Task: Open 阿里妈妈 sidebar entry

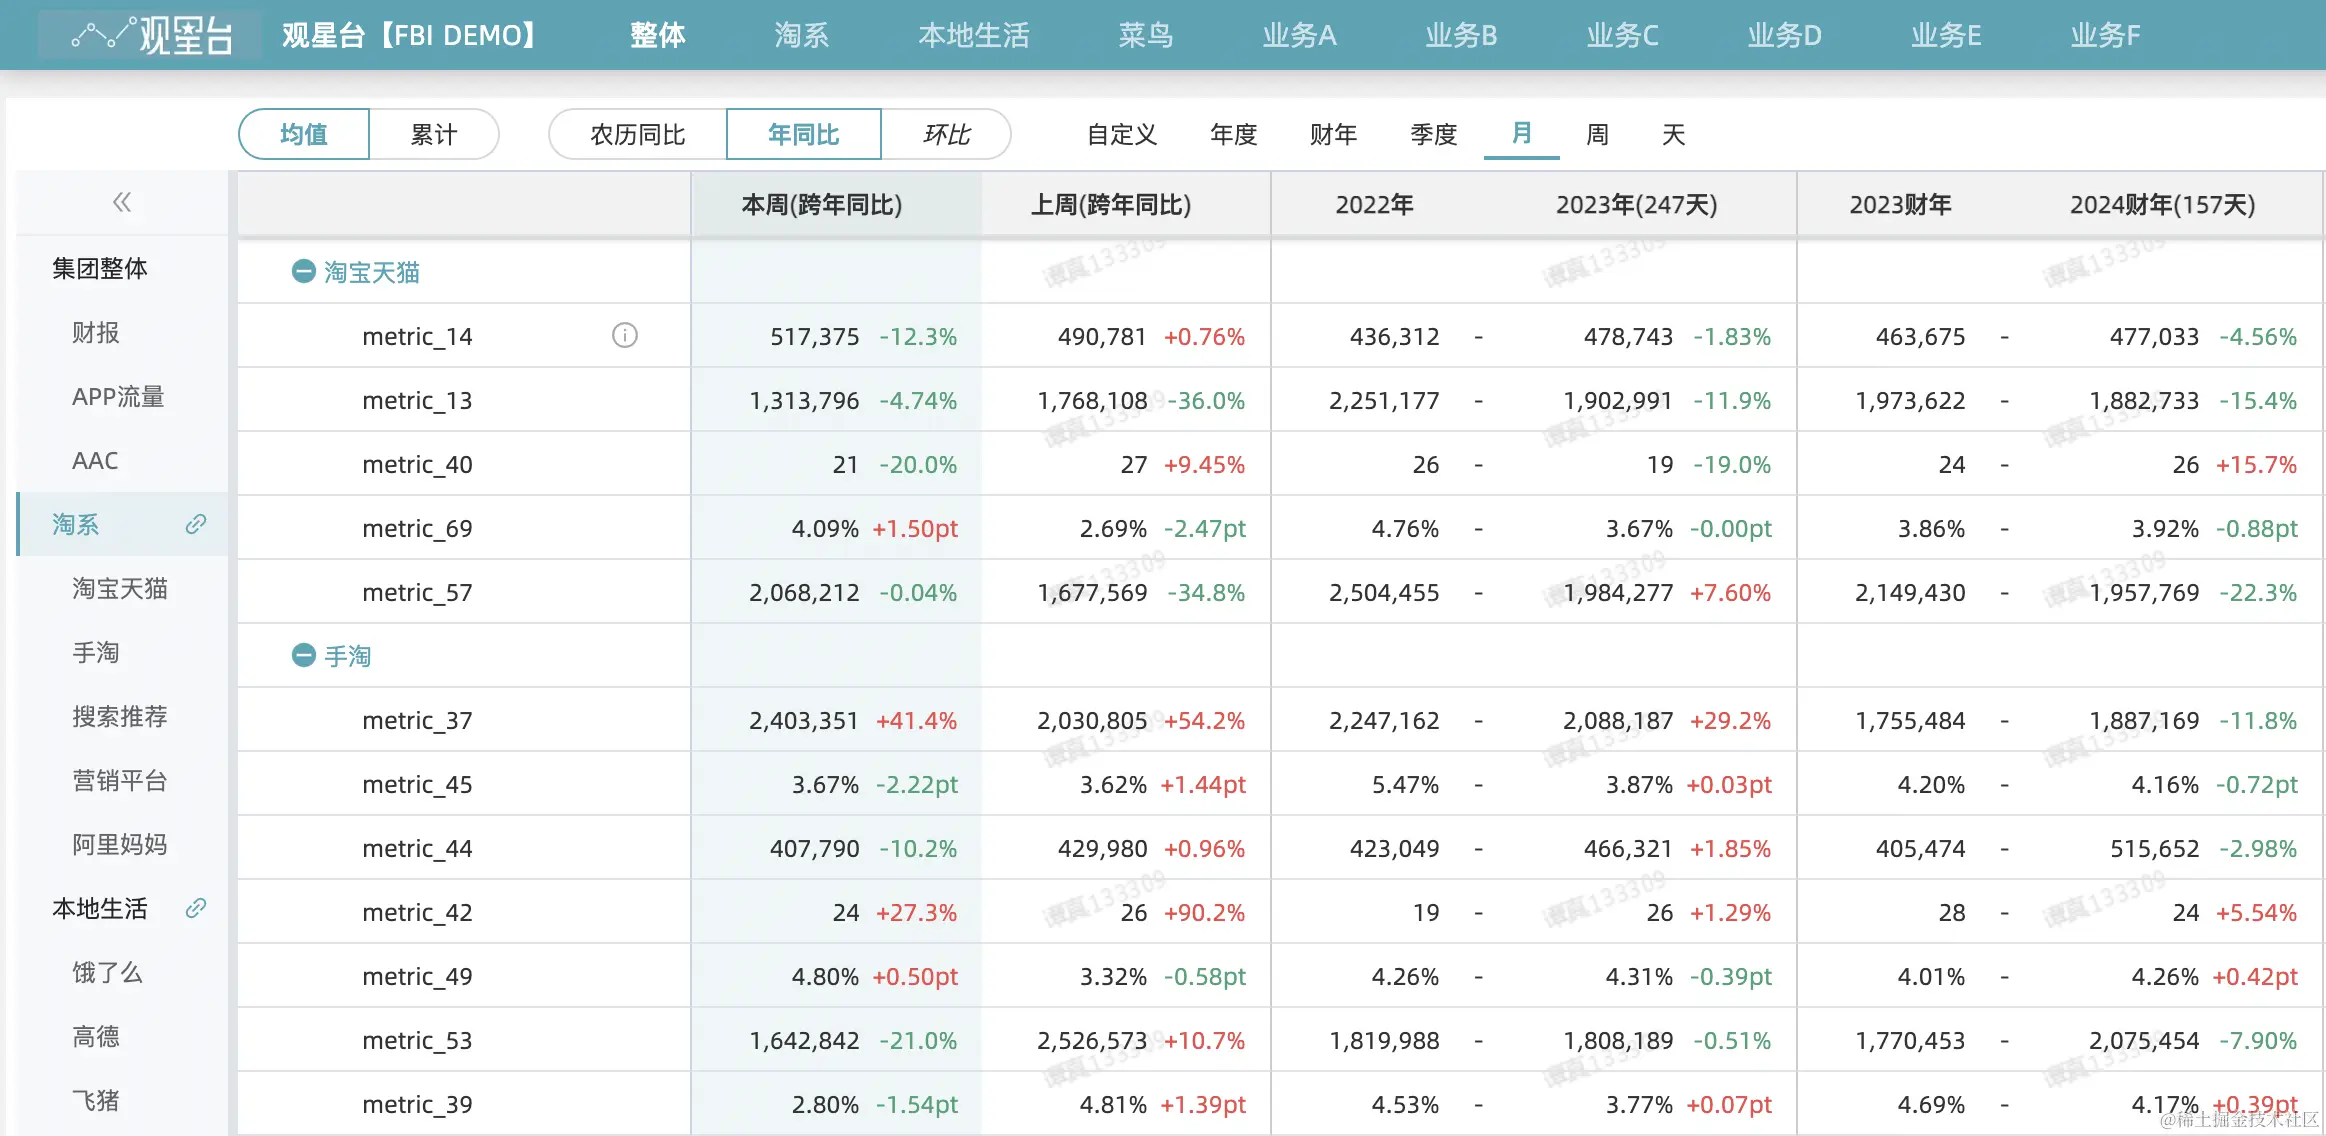Action: pyautogui.click(x=119, y=844)
